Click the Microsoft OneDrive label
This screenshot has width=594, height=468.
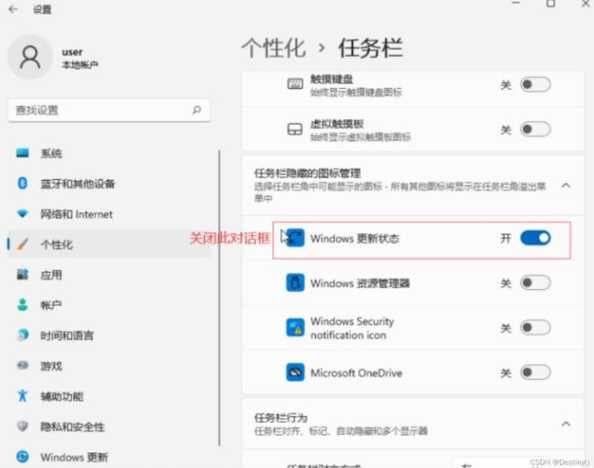click(x=356, y=373)
